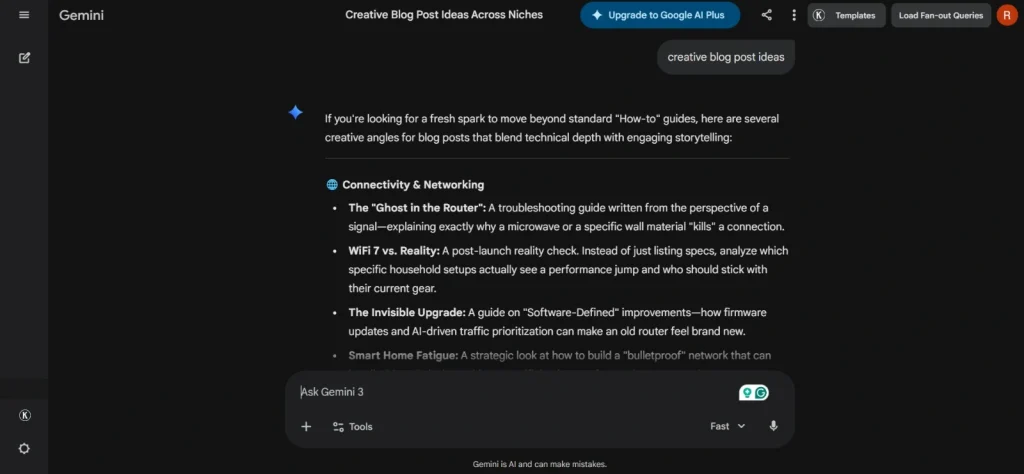Open the Fast model selector dropdown

(x=728, y=426)
